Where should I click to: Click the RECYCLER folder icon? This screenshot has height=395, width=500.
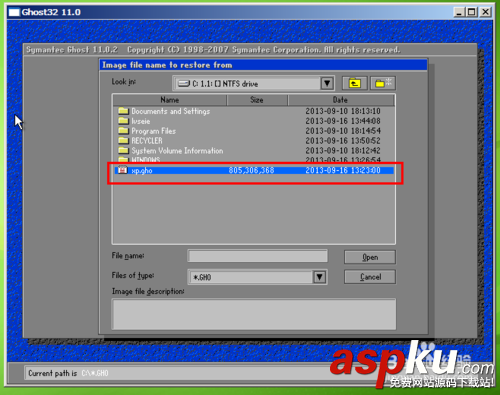click(x=123, y=140)
